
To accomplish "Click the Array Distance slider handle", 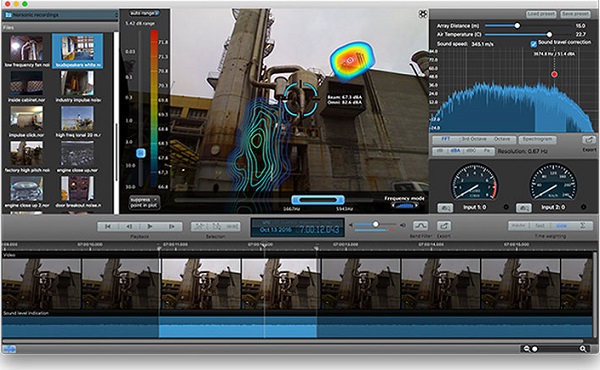I will [x=517, y=26].
